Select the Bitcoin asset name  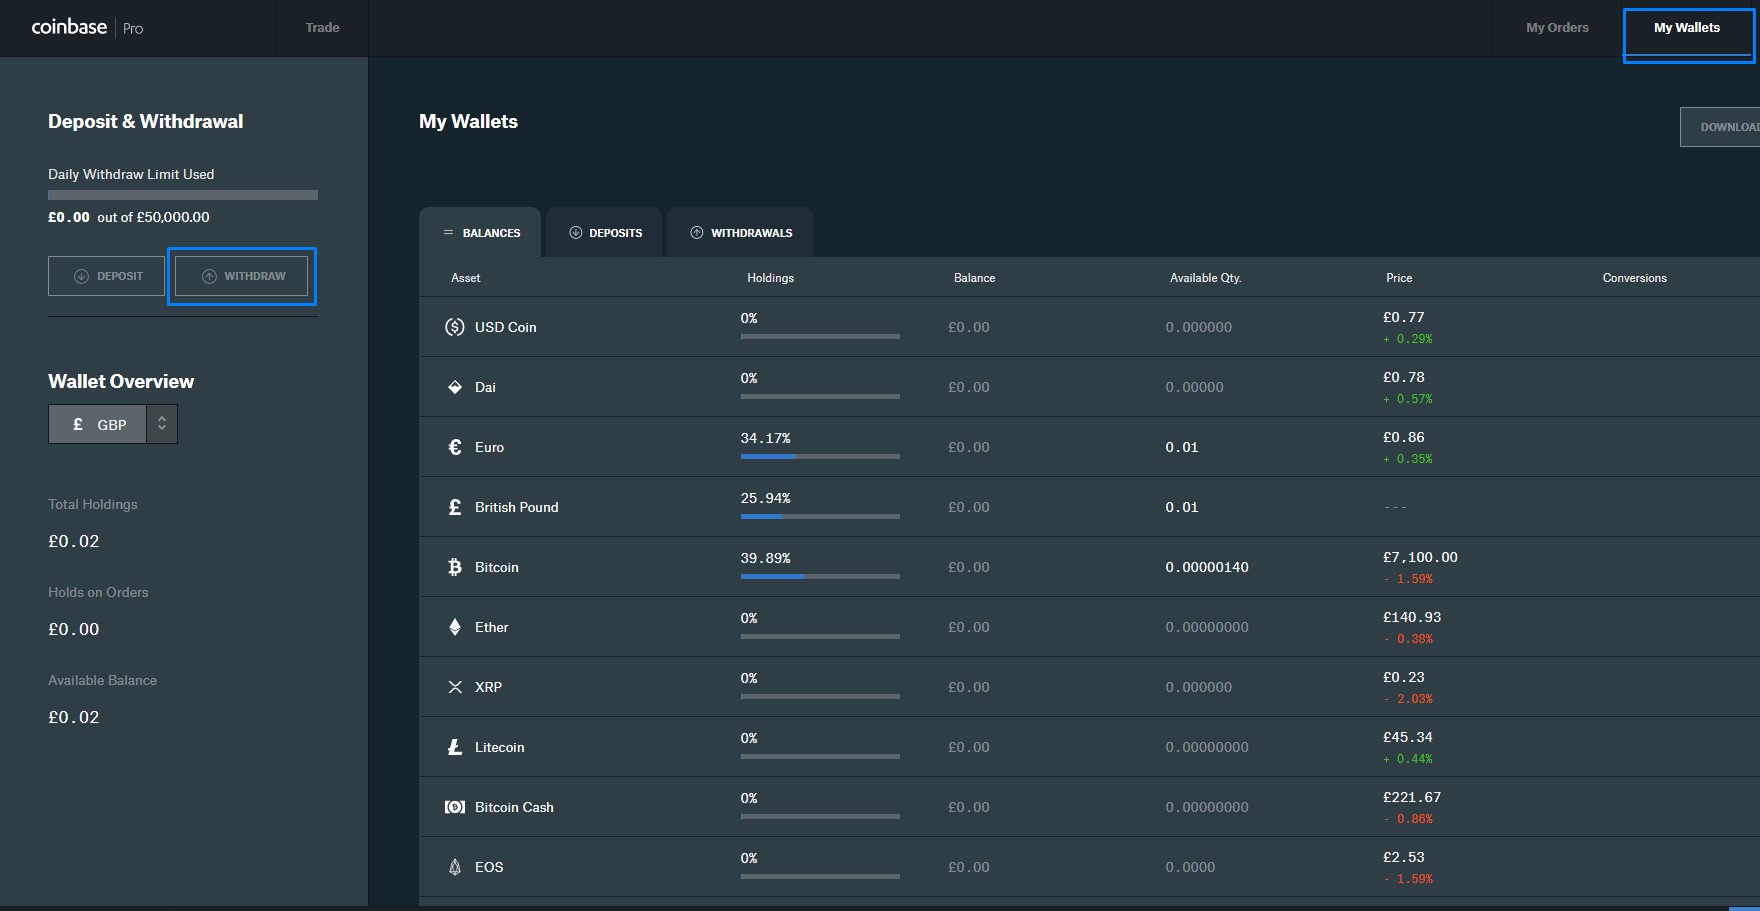point(496,567)
